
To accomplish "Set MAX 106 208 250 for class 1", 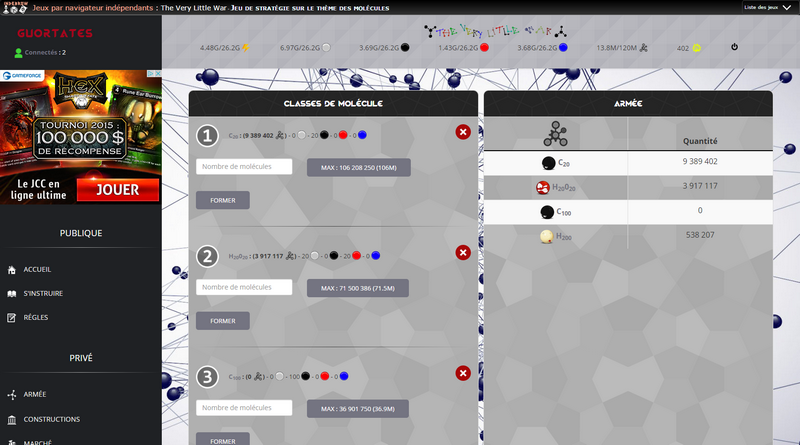I will 359,167.
